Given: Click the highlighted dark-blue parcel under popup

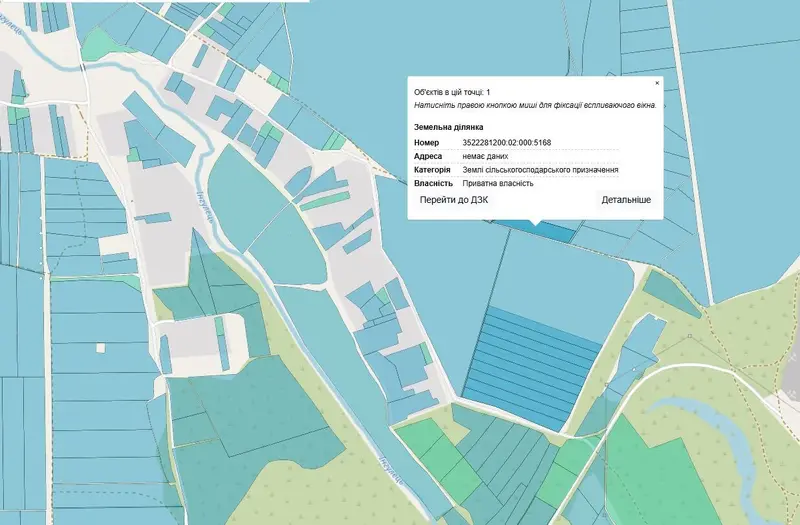Looking at the screenshot, I should pyautogui.click(x=556, y=232).
